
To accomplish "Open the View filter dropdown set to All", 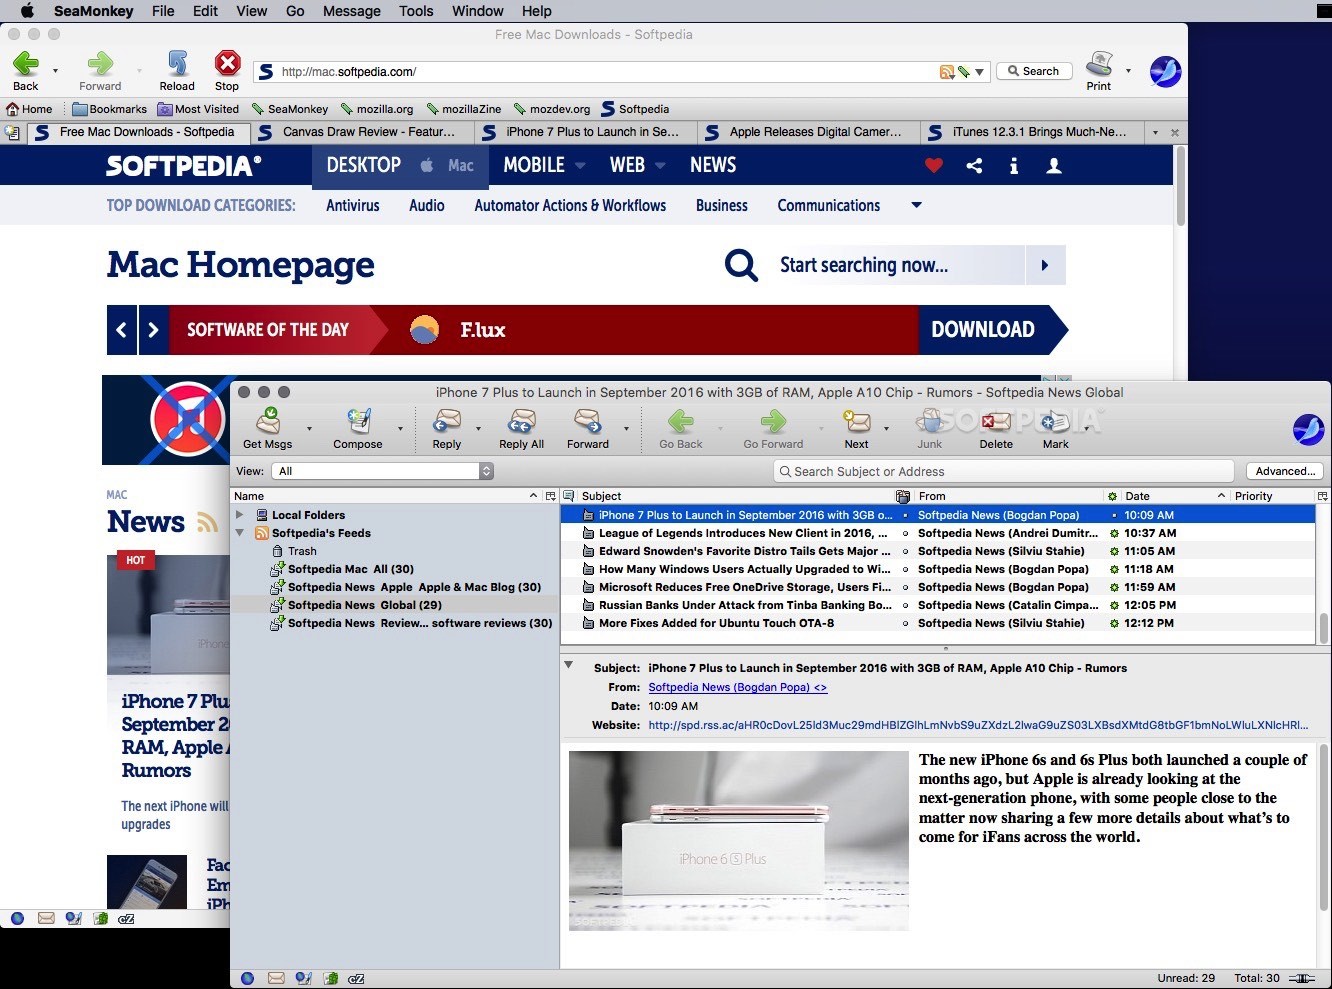I will tap(383, 471).
